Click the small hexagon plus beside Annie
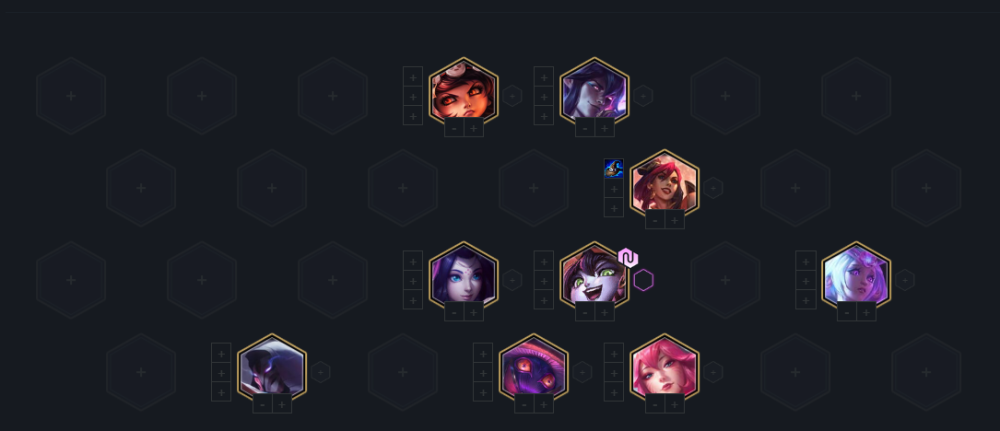This screenshot has height=431, width=1000. 512,96
